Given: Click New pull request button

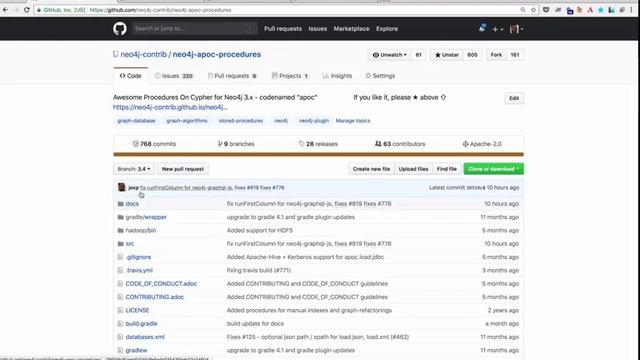Looking at the screenshot, I should [183, 169].
